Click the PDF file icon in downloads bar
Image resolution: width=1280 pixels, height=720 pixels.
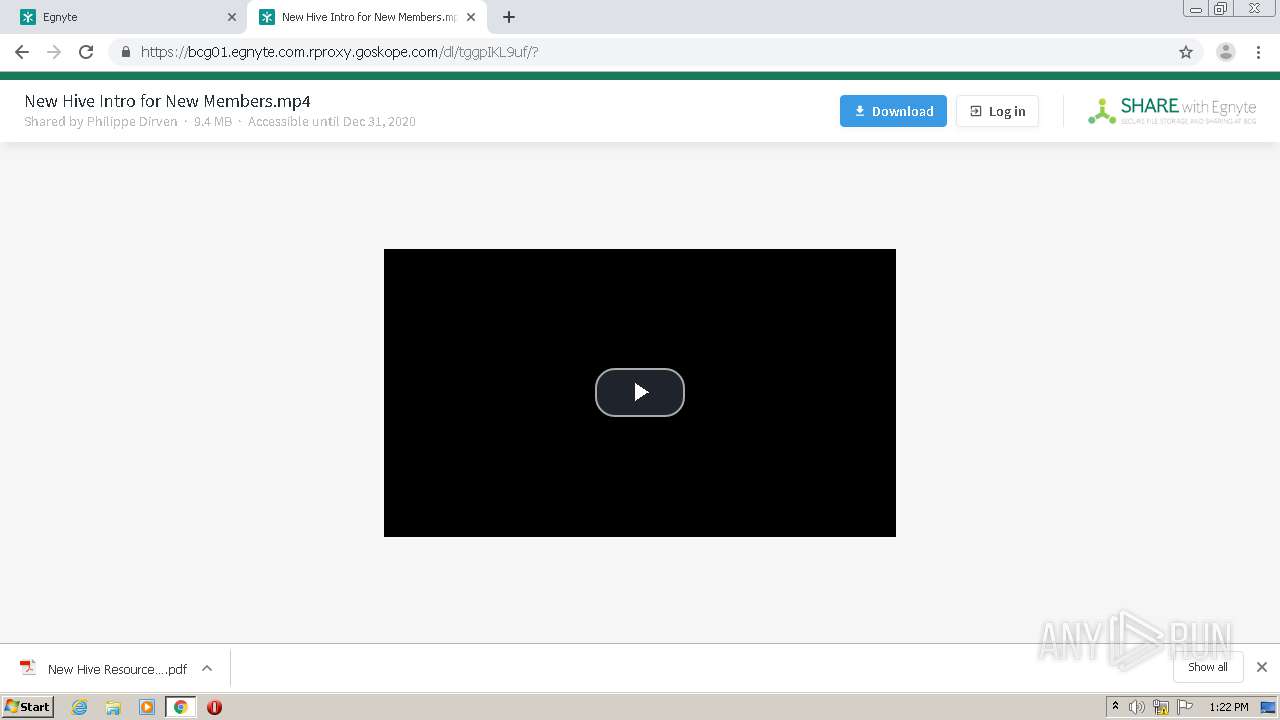(28, 668)
